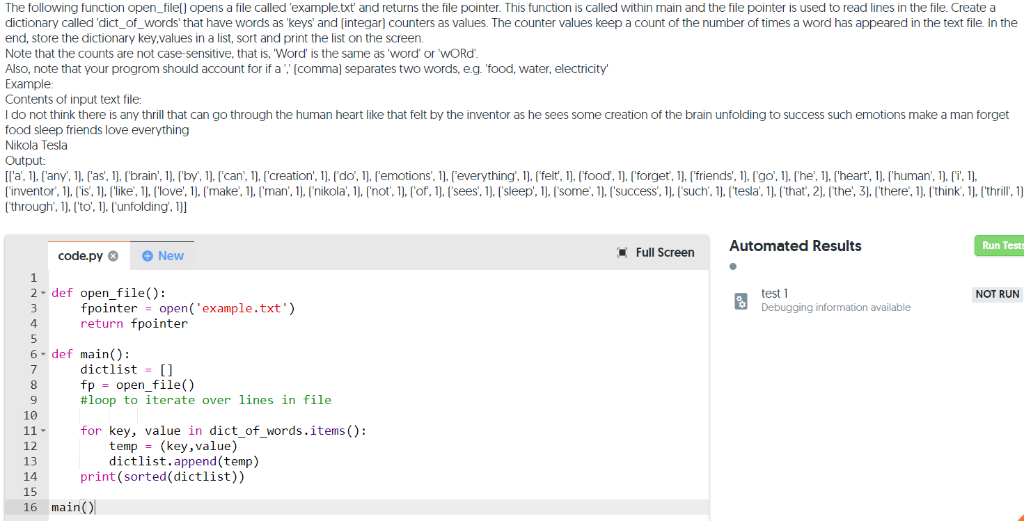Collapse the for loop fold arrow on line 11
1024x521 pixels.
[x=43, y=431]
